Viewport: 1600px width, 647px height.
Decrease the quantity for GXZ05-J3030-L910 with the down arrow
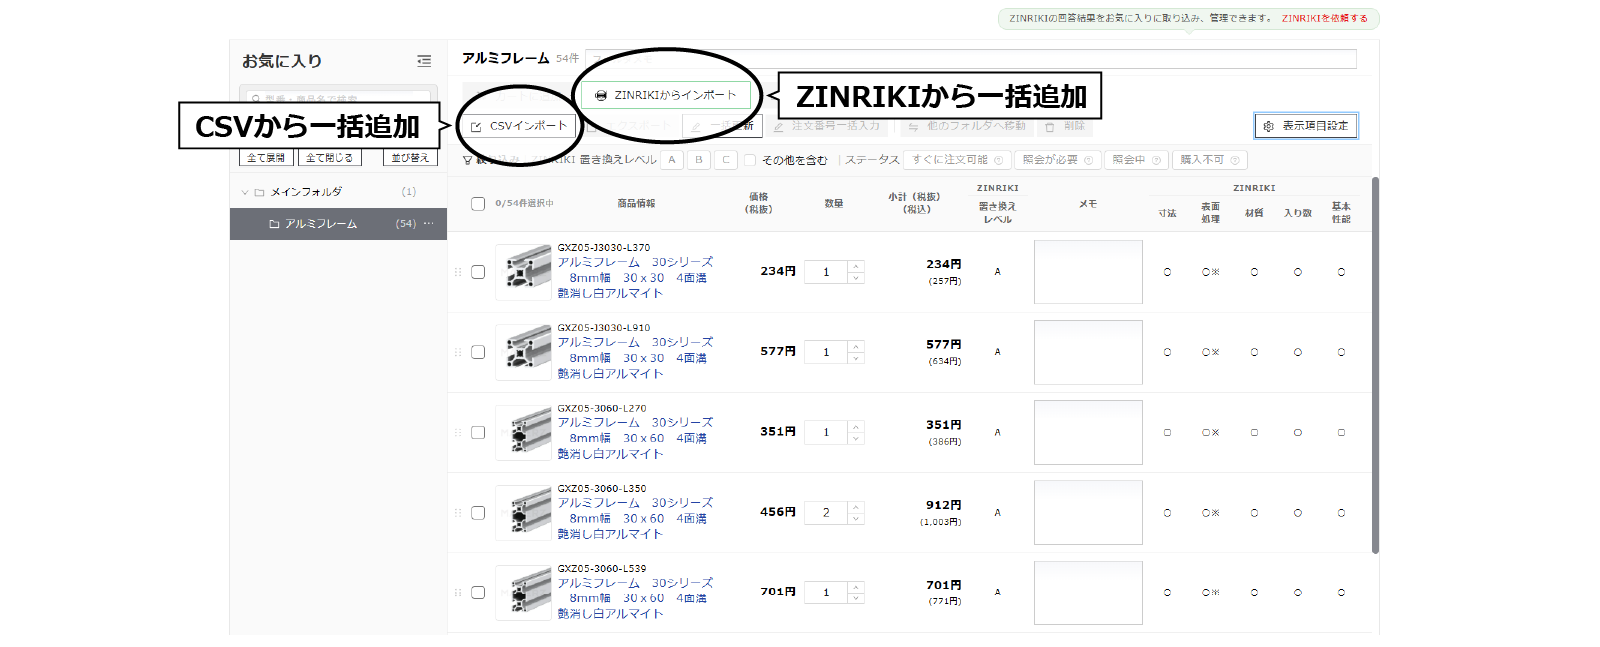coord(856,357)
